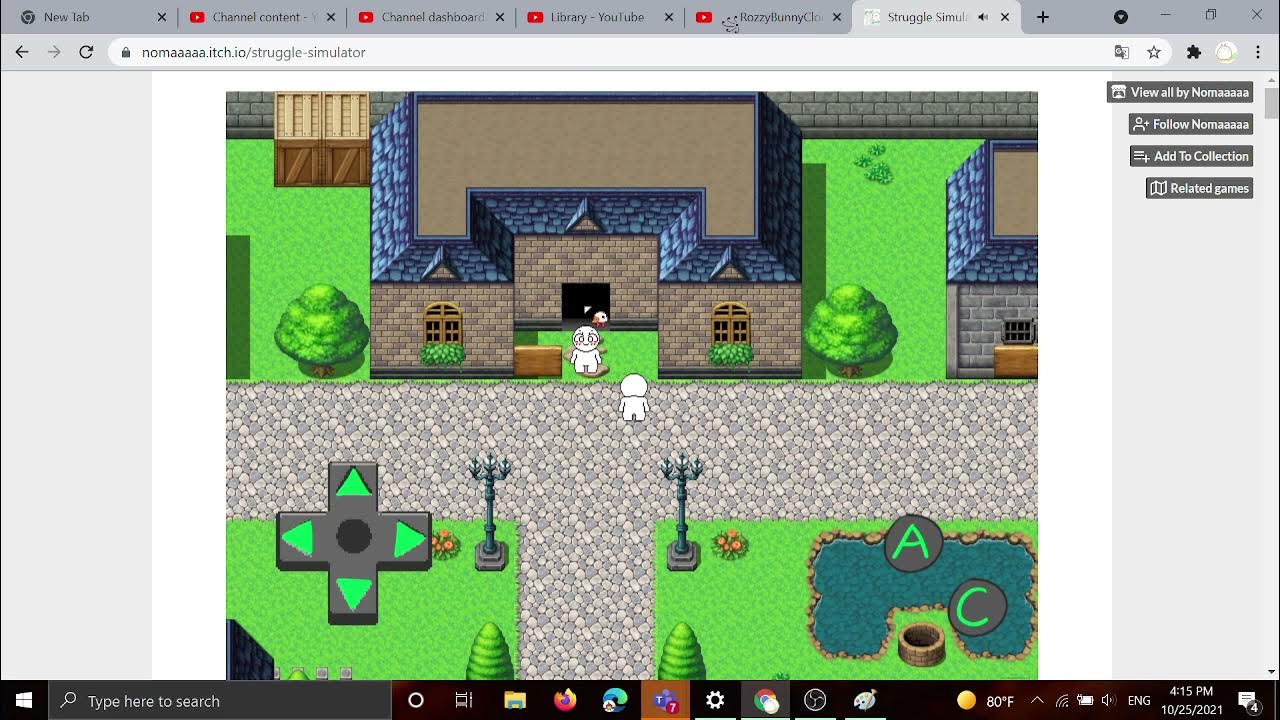Open the clock showing 4:15 PM
The image size is (1280, 720).
click(1191, 700)
